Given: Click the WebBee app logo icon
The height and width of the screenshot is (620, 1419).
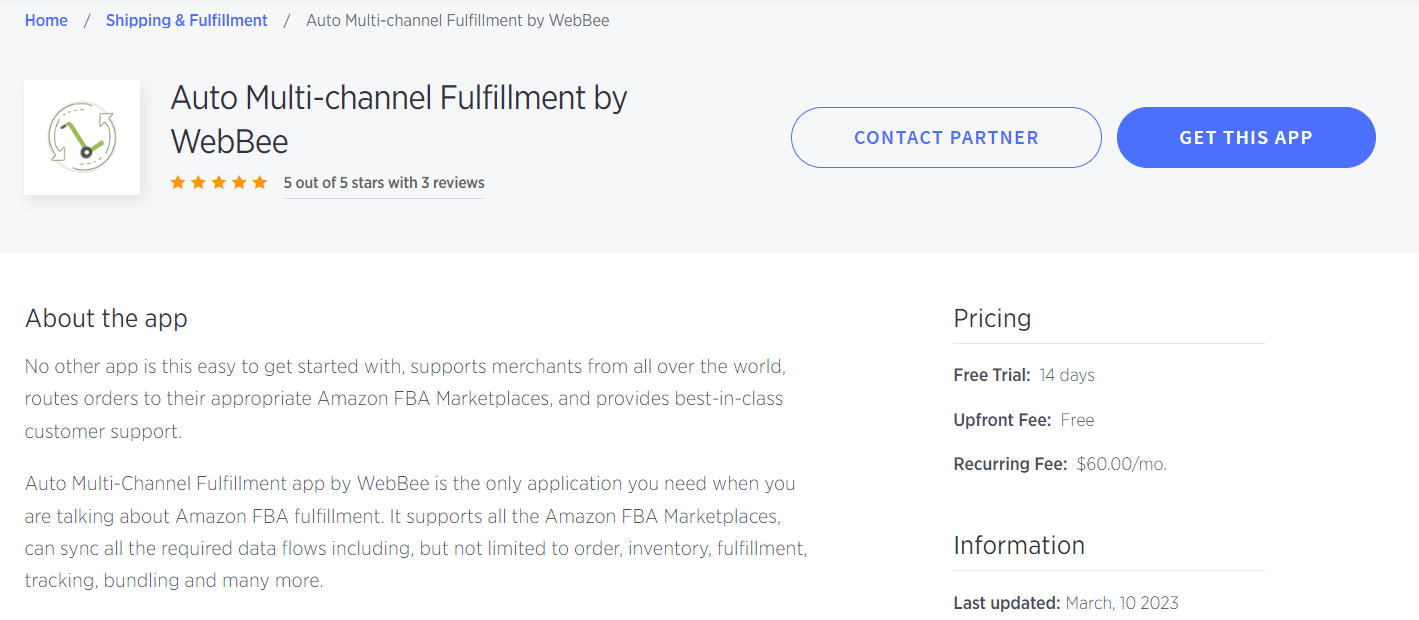Looking at the screenshot, I should coord(82,137).
